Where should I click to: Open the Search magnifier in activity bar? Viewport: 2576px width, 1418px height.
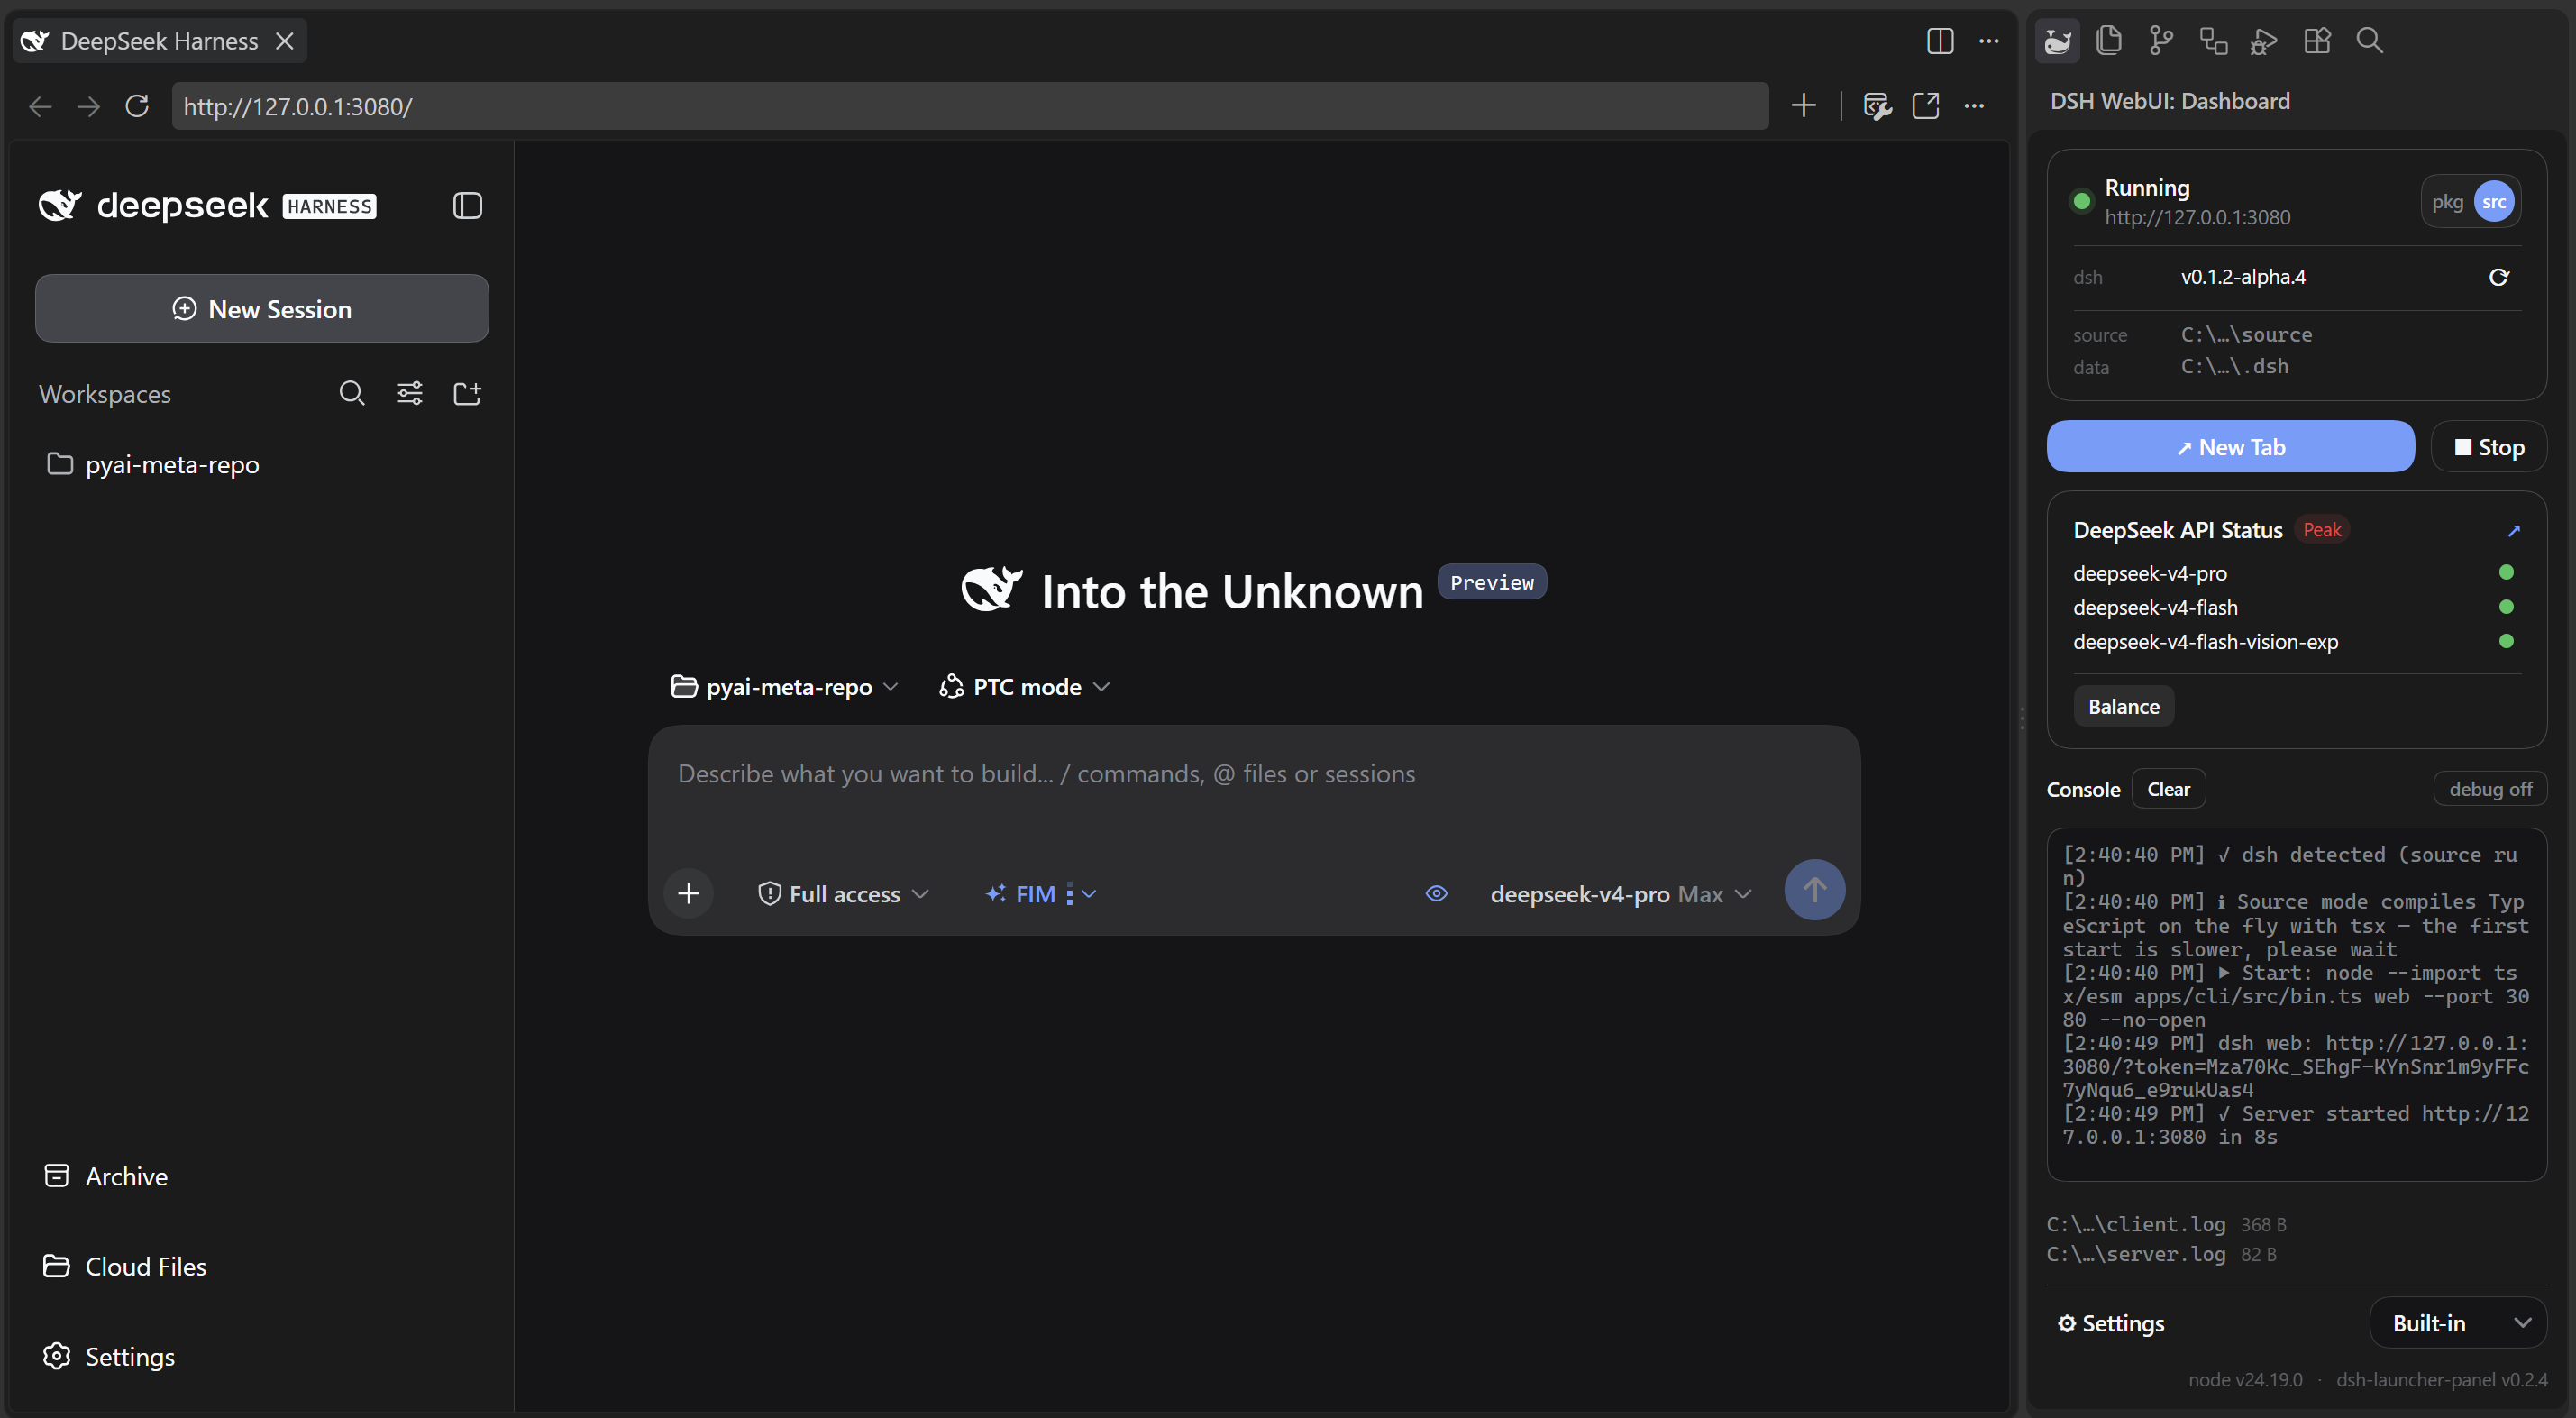click(x=2369, y=41)
